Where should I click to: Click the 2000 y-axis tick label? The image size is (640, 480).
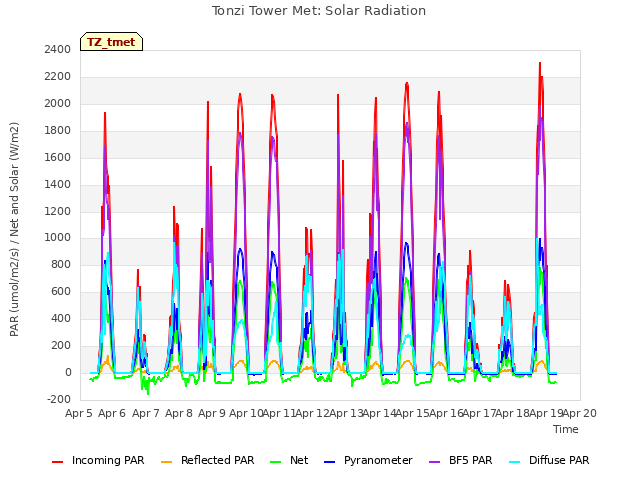[x=58, y=104]
